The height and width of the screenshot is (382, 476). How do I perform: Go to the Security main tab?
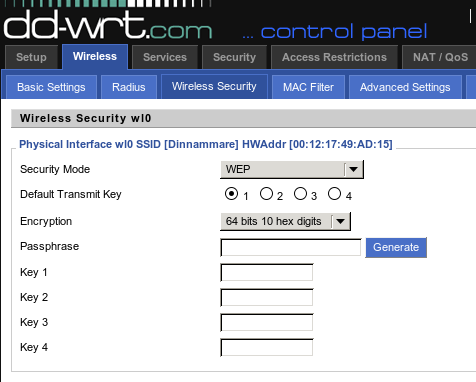coord(234,57)
